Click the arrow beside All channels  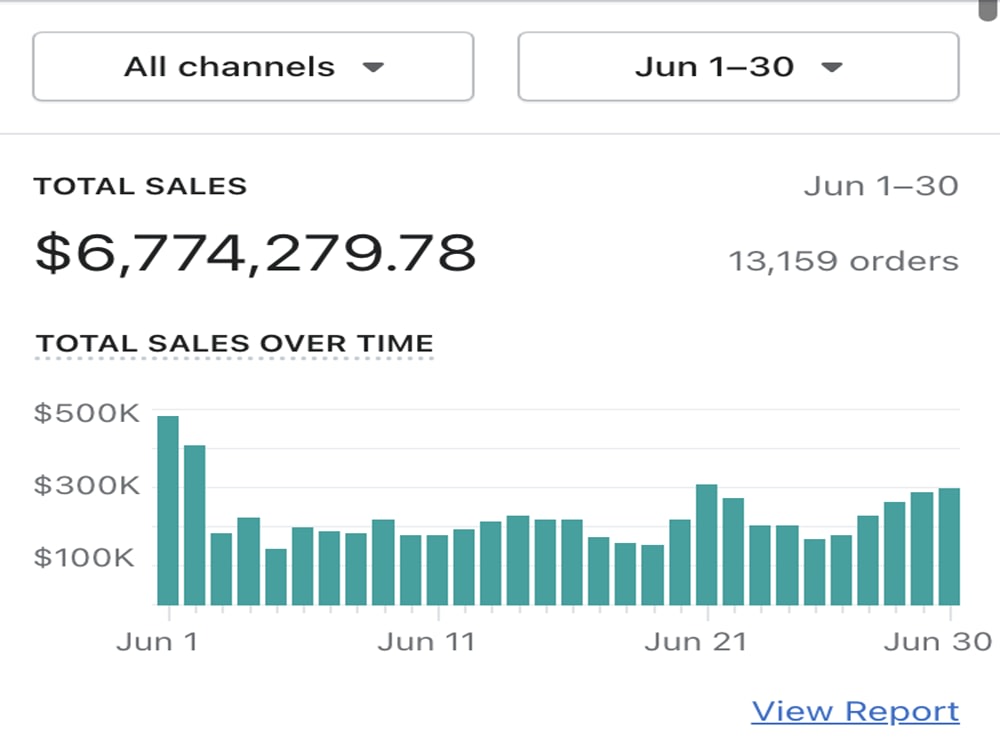coord(373,67)
